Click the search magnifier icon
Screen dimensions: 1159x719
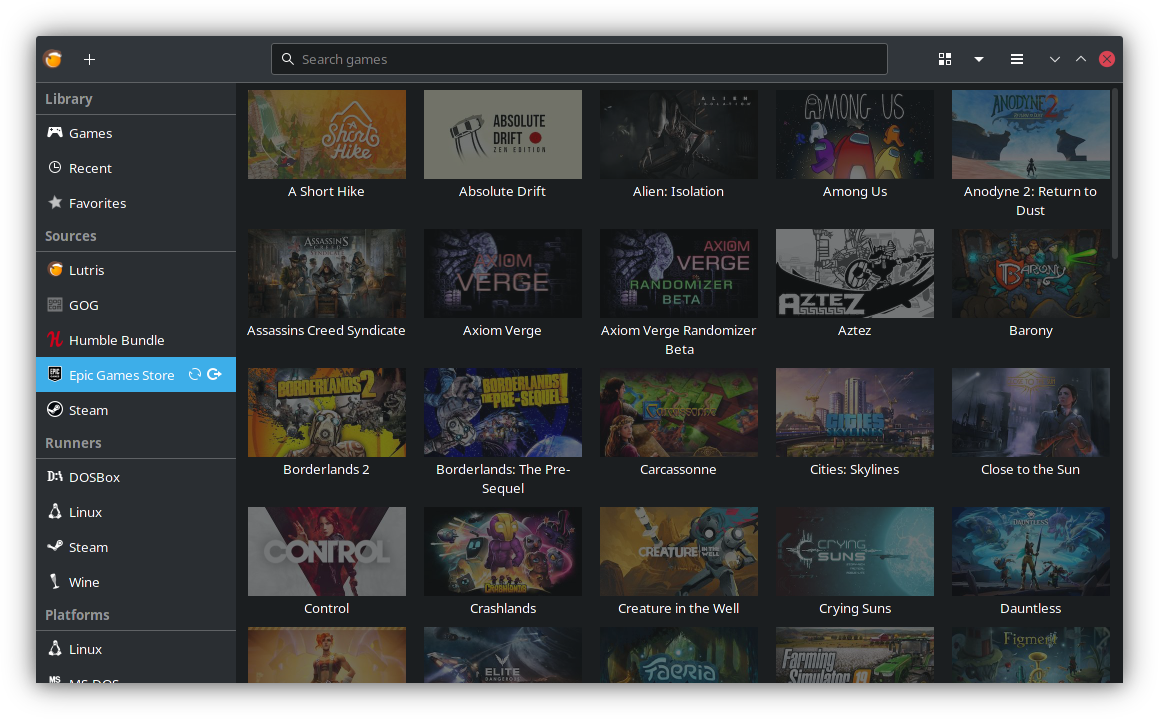tap(288, 59)
